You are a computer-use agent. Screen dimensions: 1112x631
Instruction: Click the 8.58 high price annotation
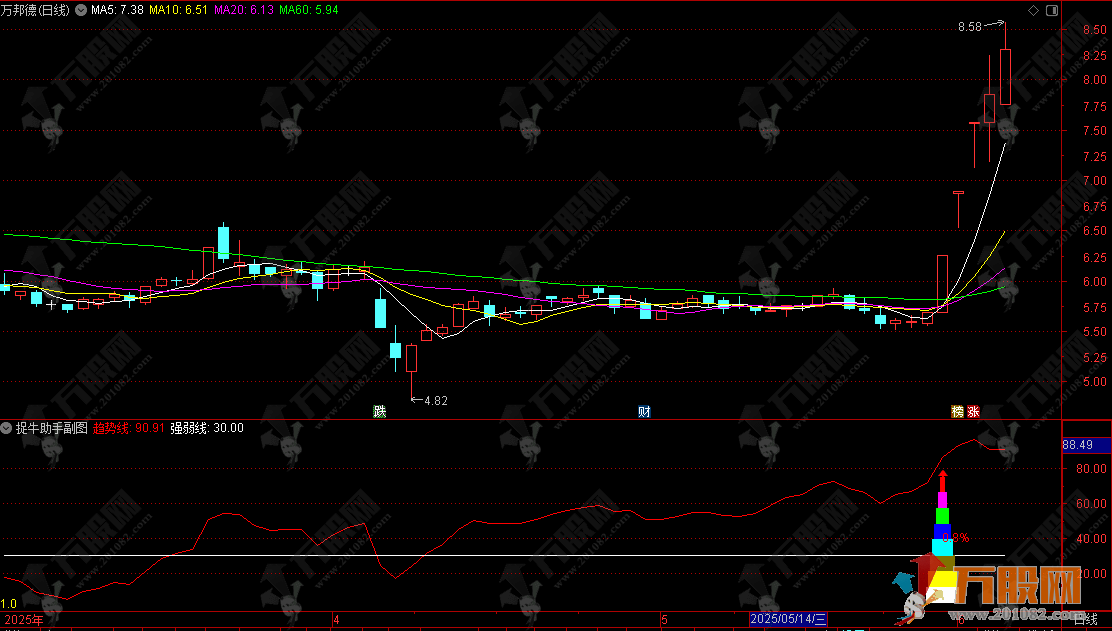969,27
